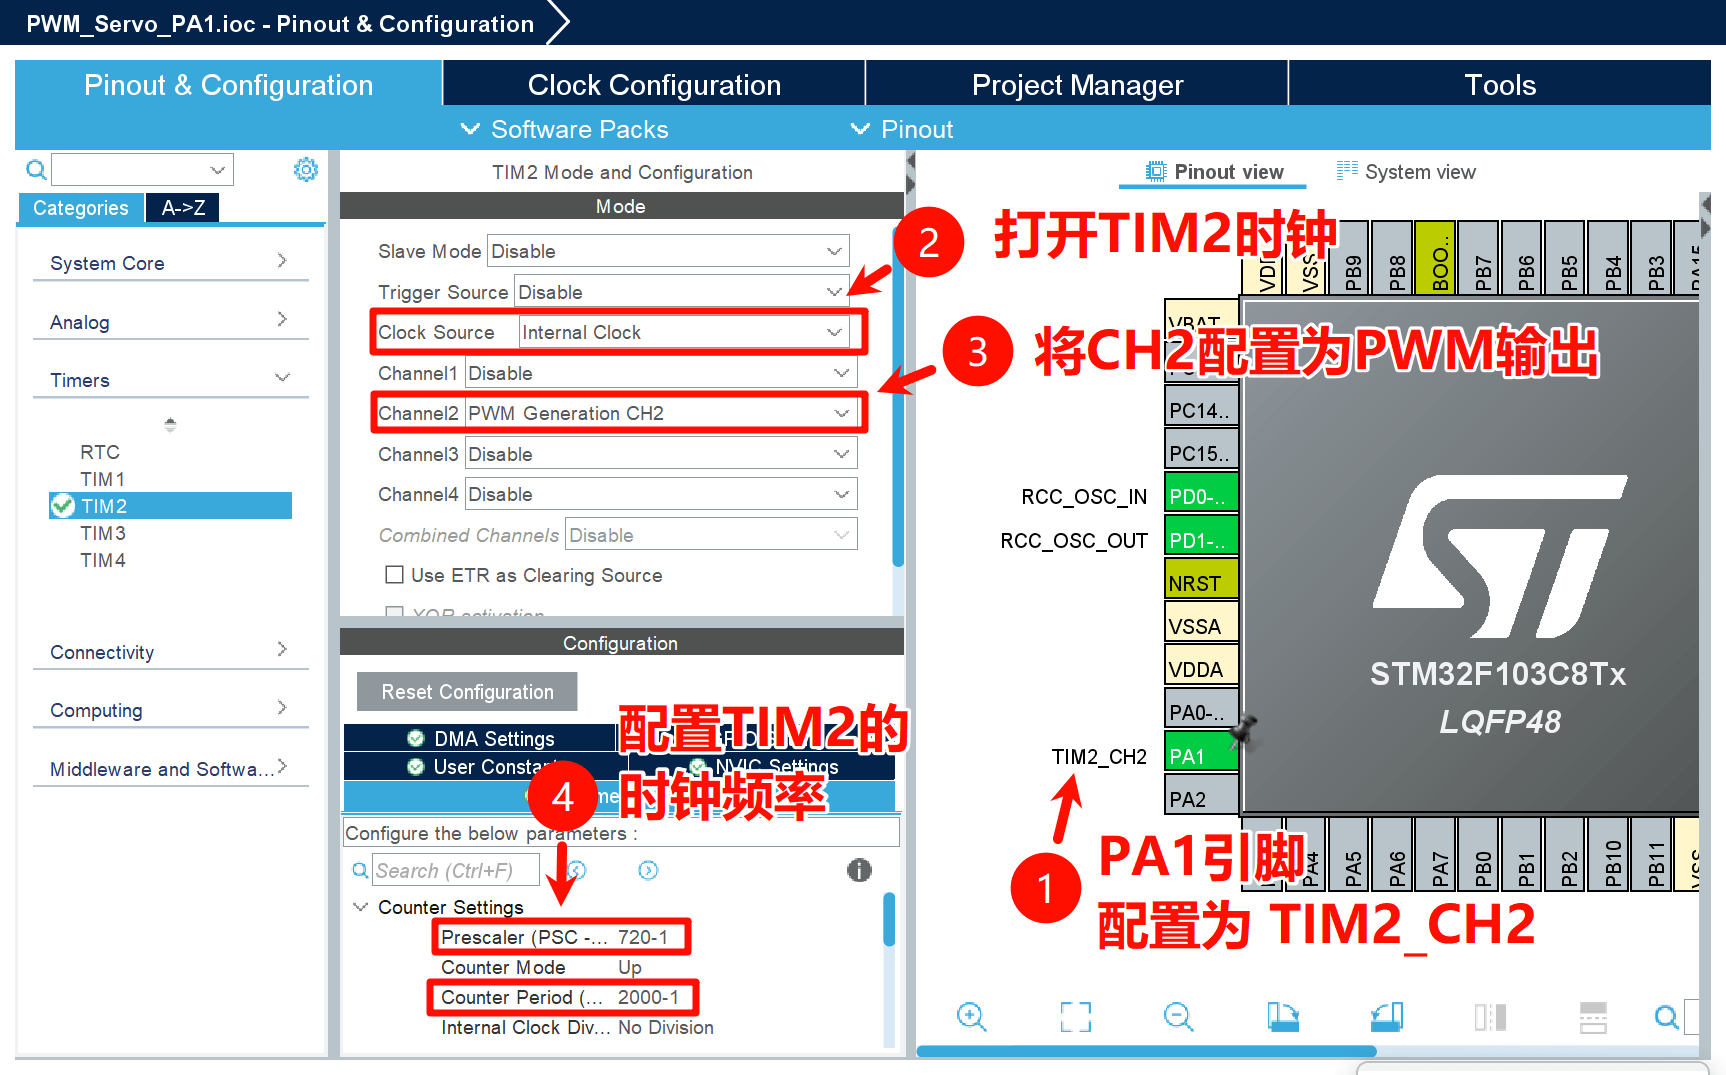Open the Project Manager tab

click(1077, 85)
